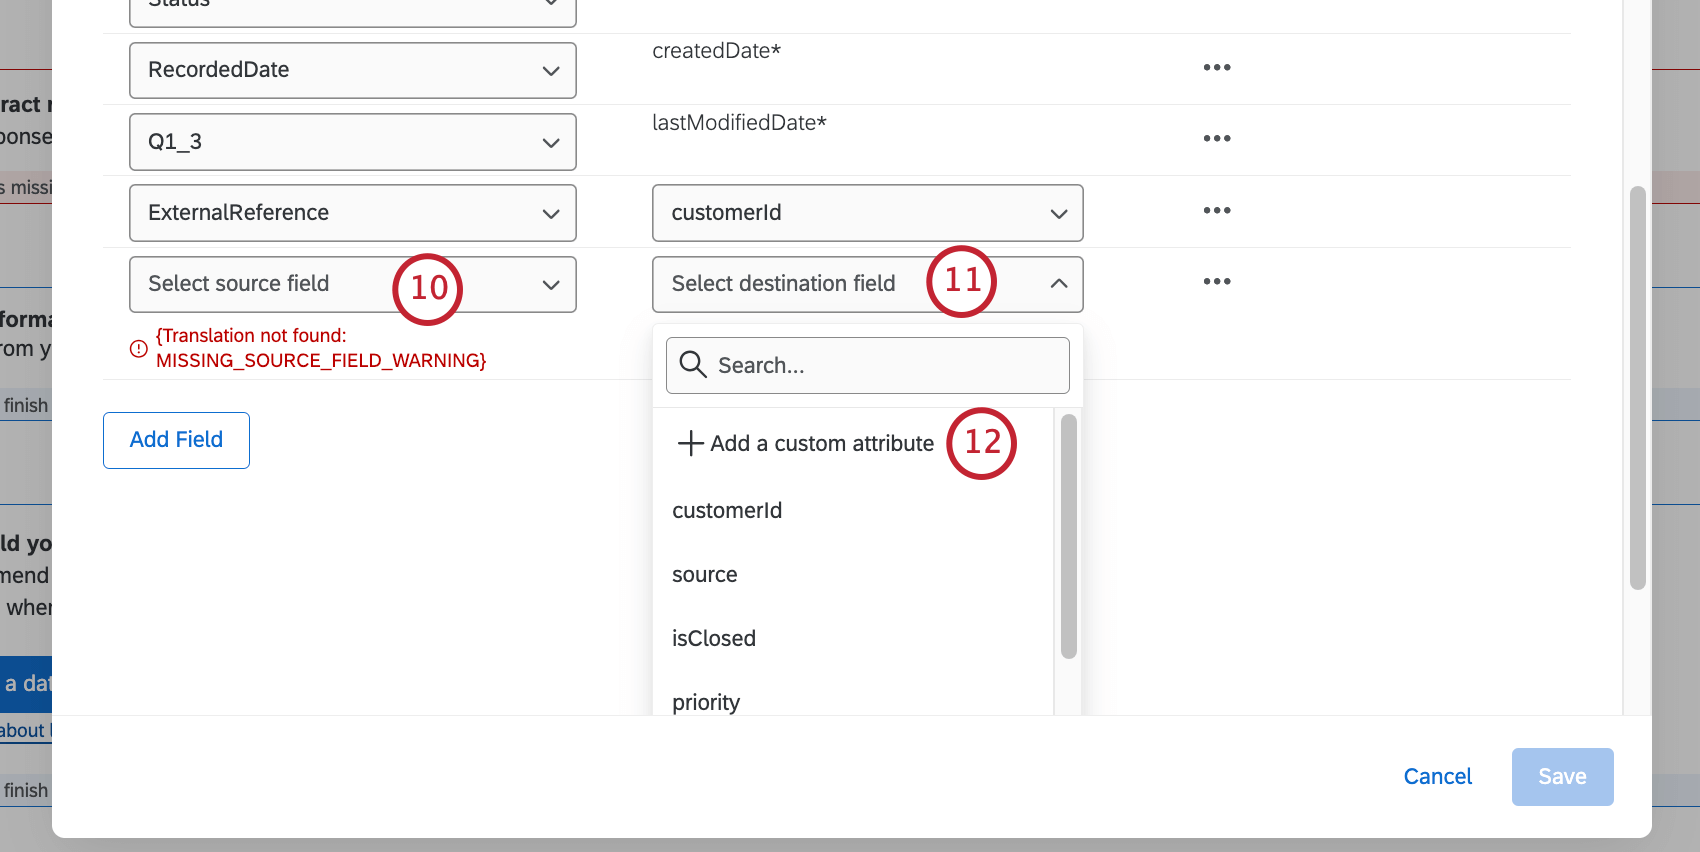The height and width of the screenshot is (852, 1700).
Task: Click the plus icon to add custom attribute
Action: (x=690, y=443)
